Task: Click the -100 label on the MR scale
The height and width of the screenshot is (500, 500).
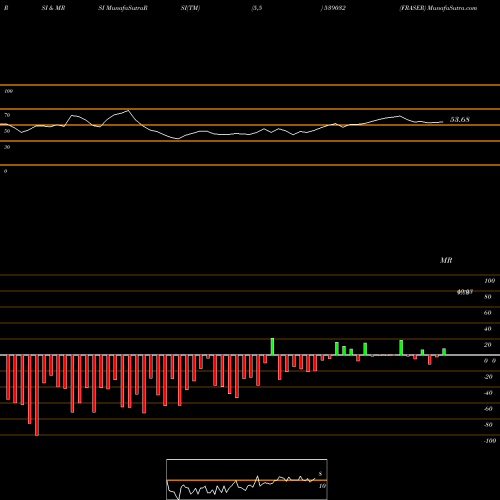Action: (x=490, y=441)
